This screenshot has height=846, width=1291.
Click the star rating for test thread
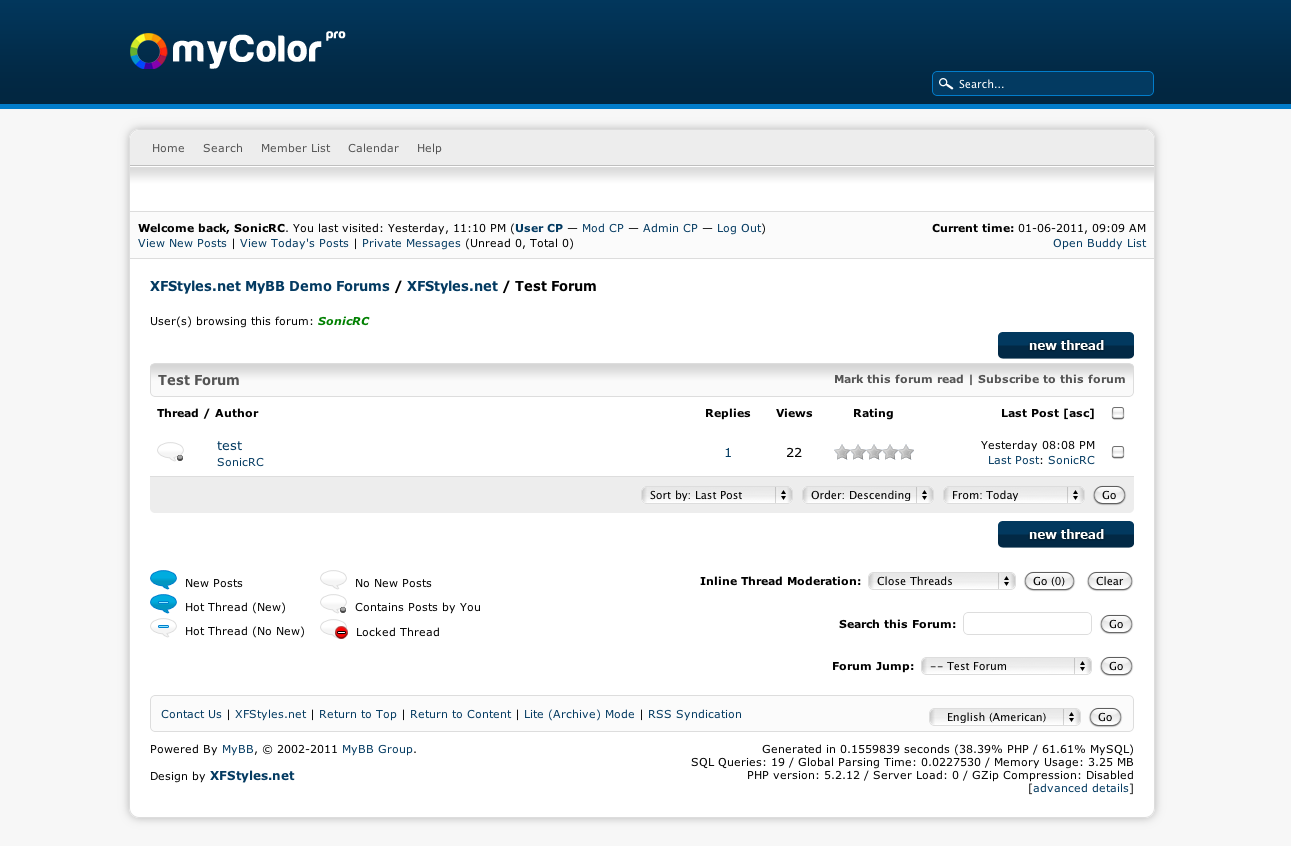click(x=874, y=452)
